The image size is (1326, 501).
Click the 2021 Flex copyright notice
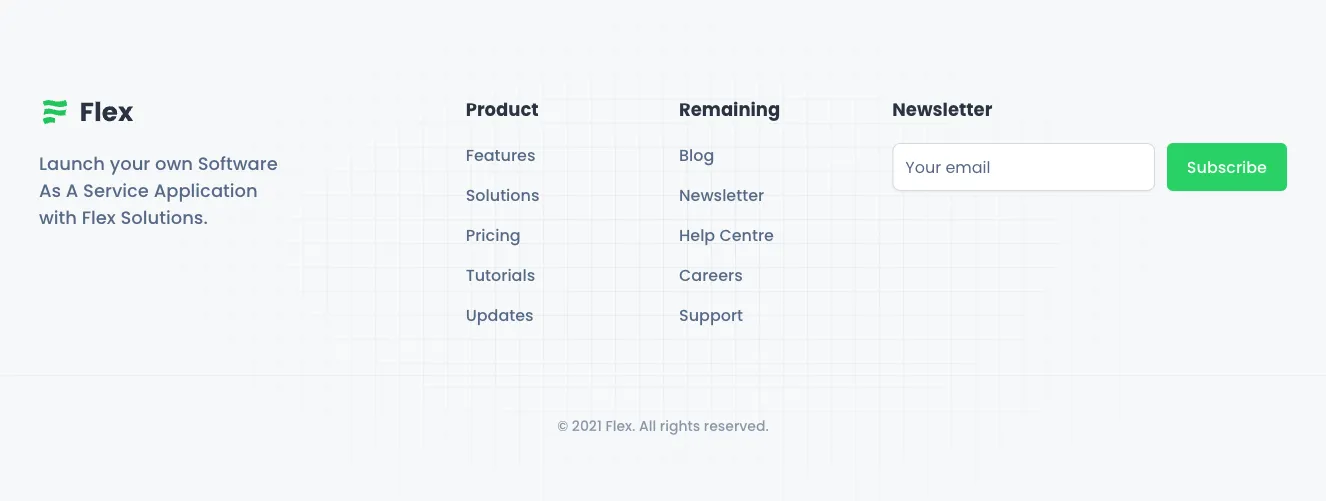point(663,426)
